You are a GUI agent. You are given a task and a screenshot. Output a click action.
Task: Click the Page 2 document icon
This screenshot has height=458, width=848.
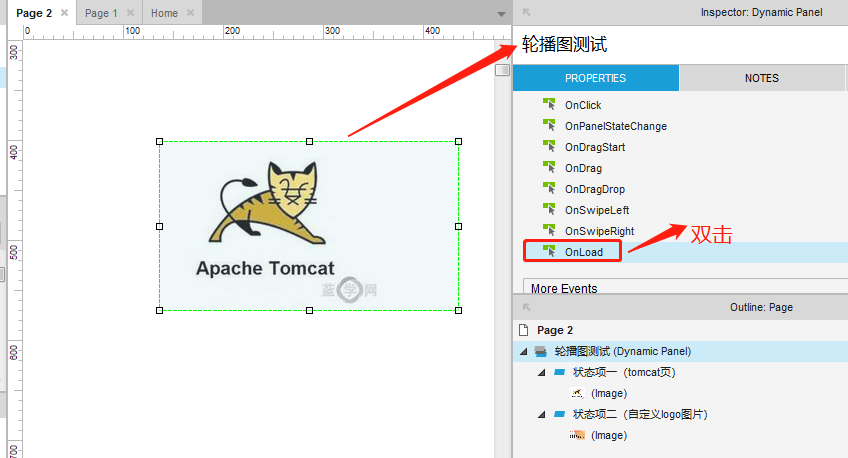tap(524, 330)
